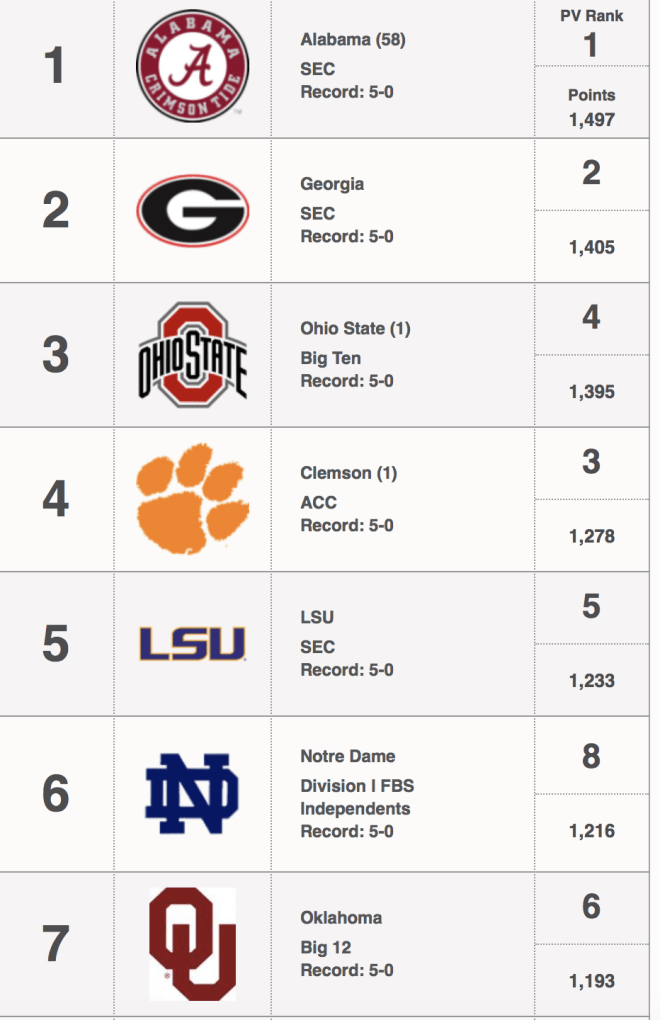Click the Division I FBS Independents text
This screenshot has height=1020, width=660.
[x=356, y=797]
